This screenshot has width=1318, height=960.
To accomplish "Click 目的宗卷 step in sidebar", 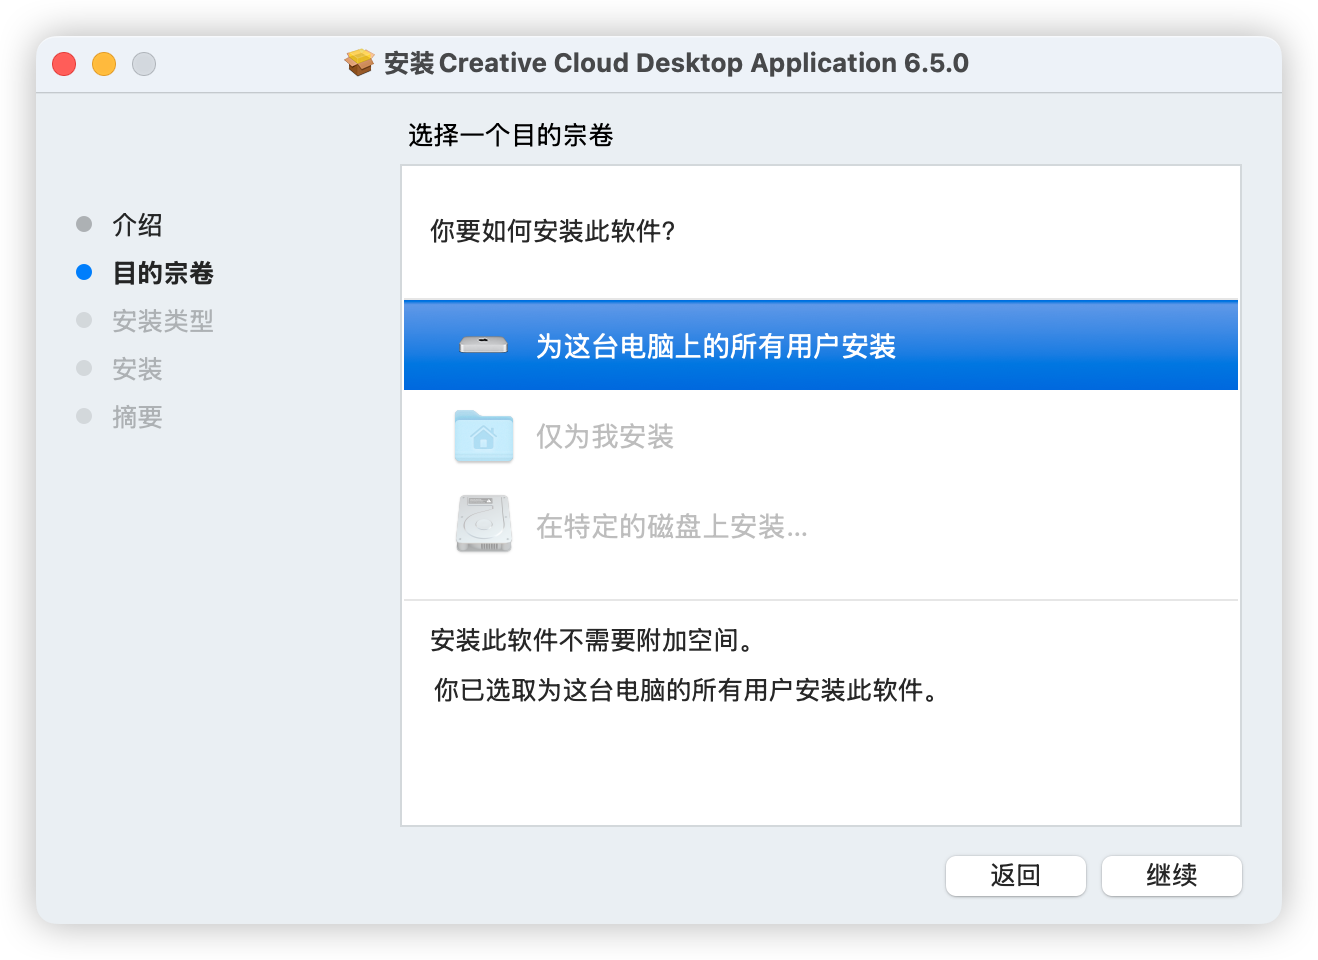I will 163,273.
